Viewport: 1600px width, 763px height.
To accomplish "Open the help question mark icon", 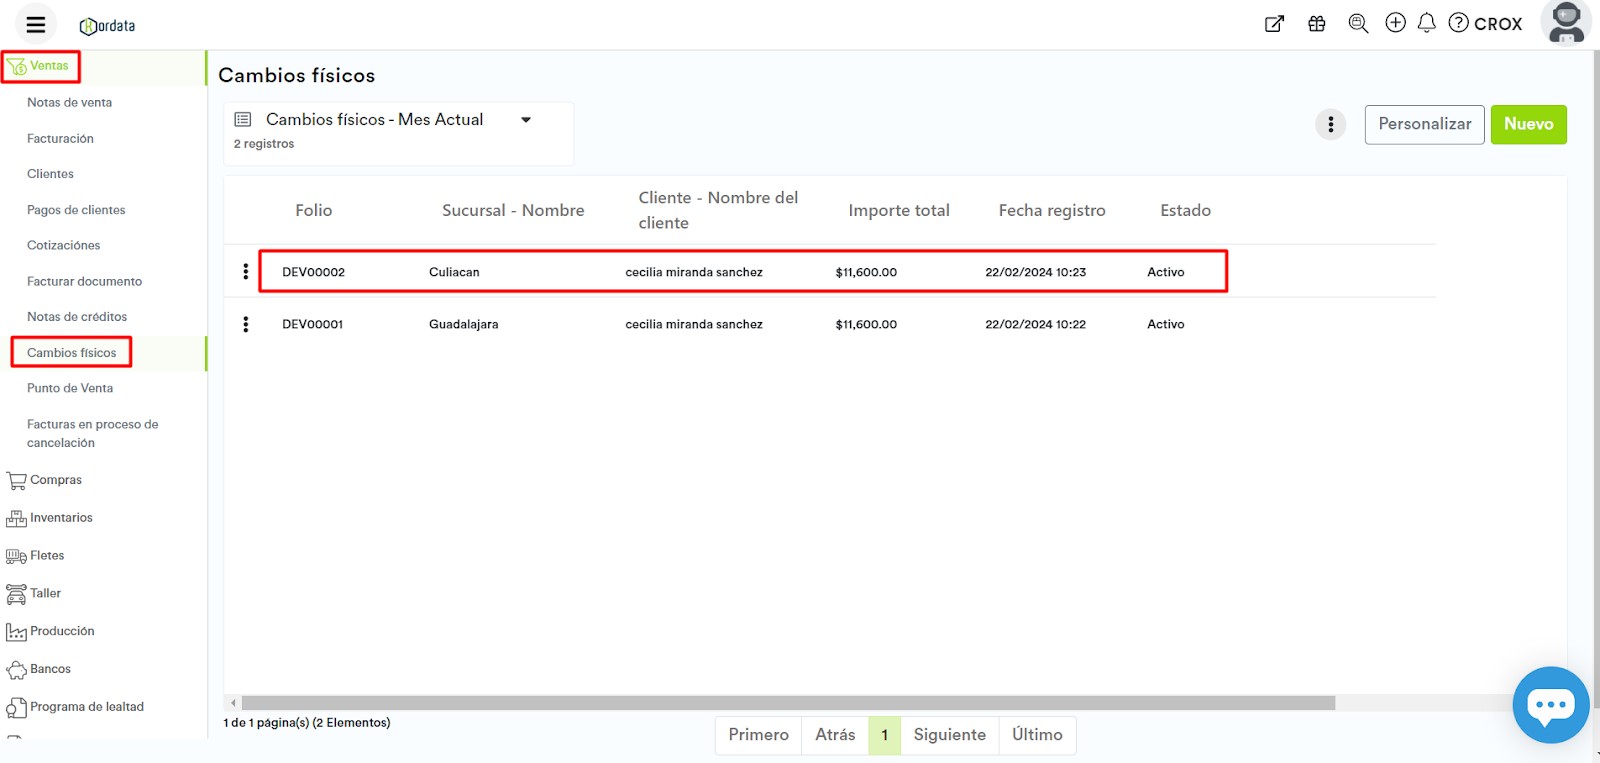I will [x=1459, y=23].
